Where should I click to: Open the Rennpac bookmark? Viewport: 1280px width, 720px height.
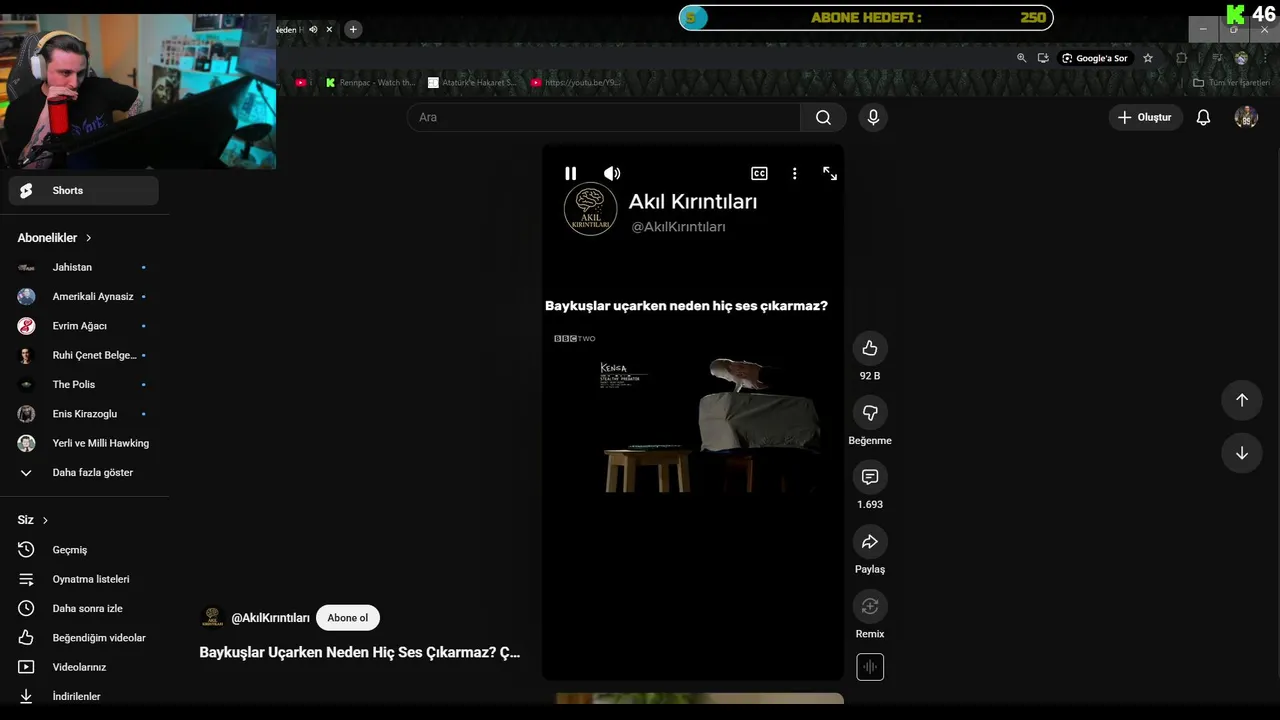(x=371, y=83)
